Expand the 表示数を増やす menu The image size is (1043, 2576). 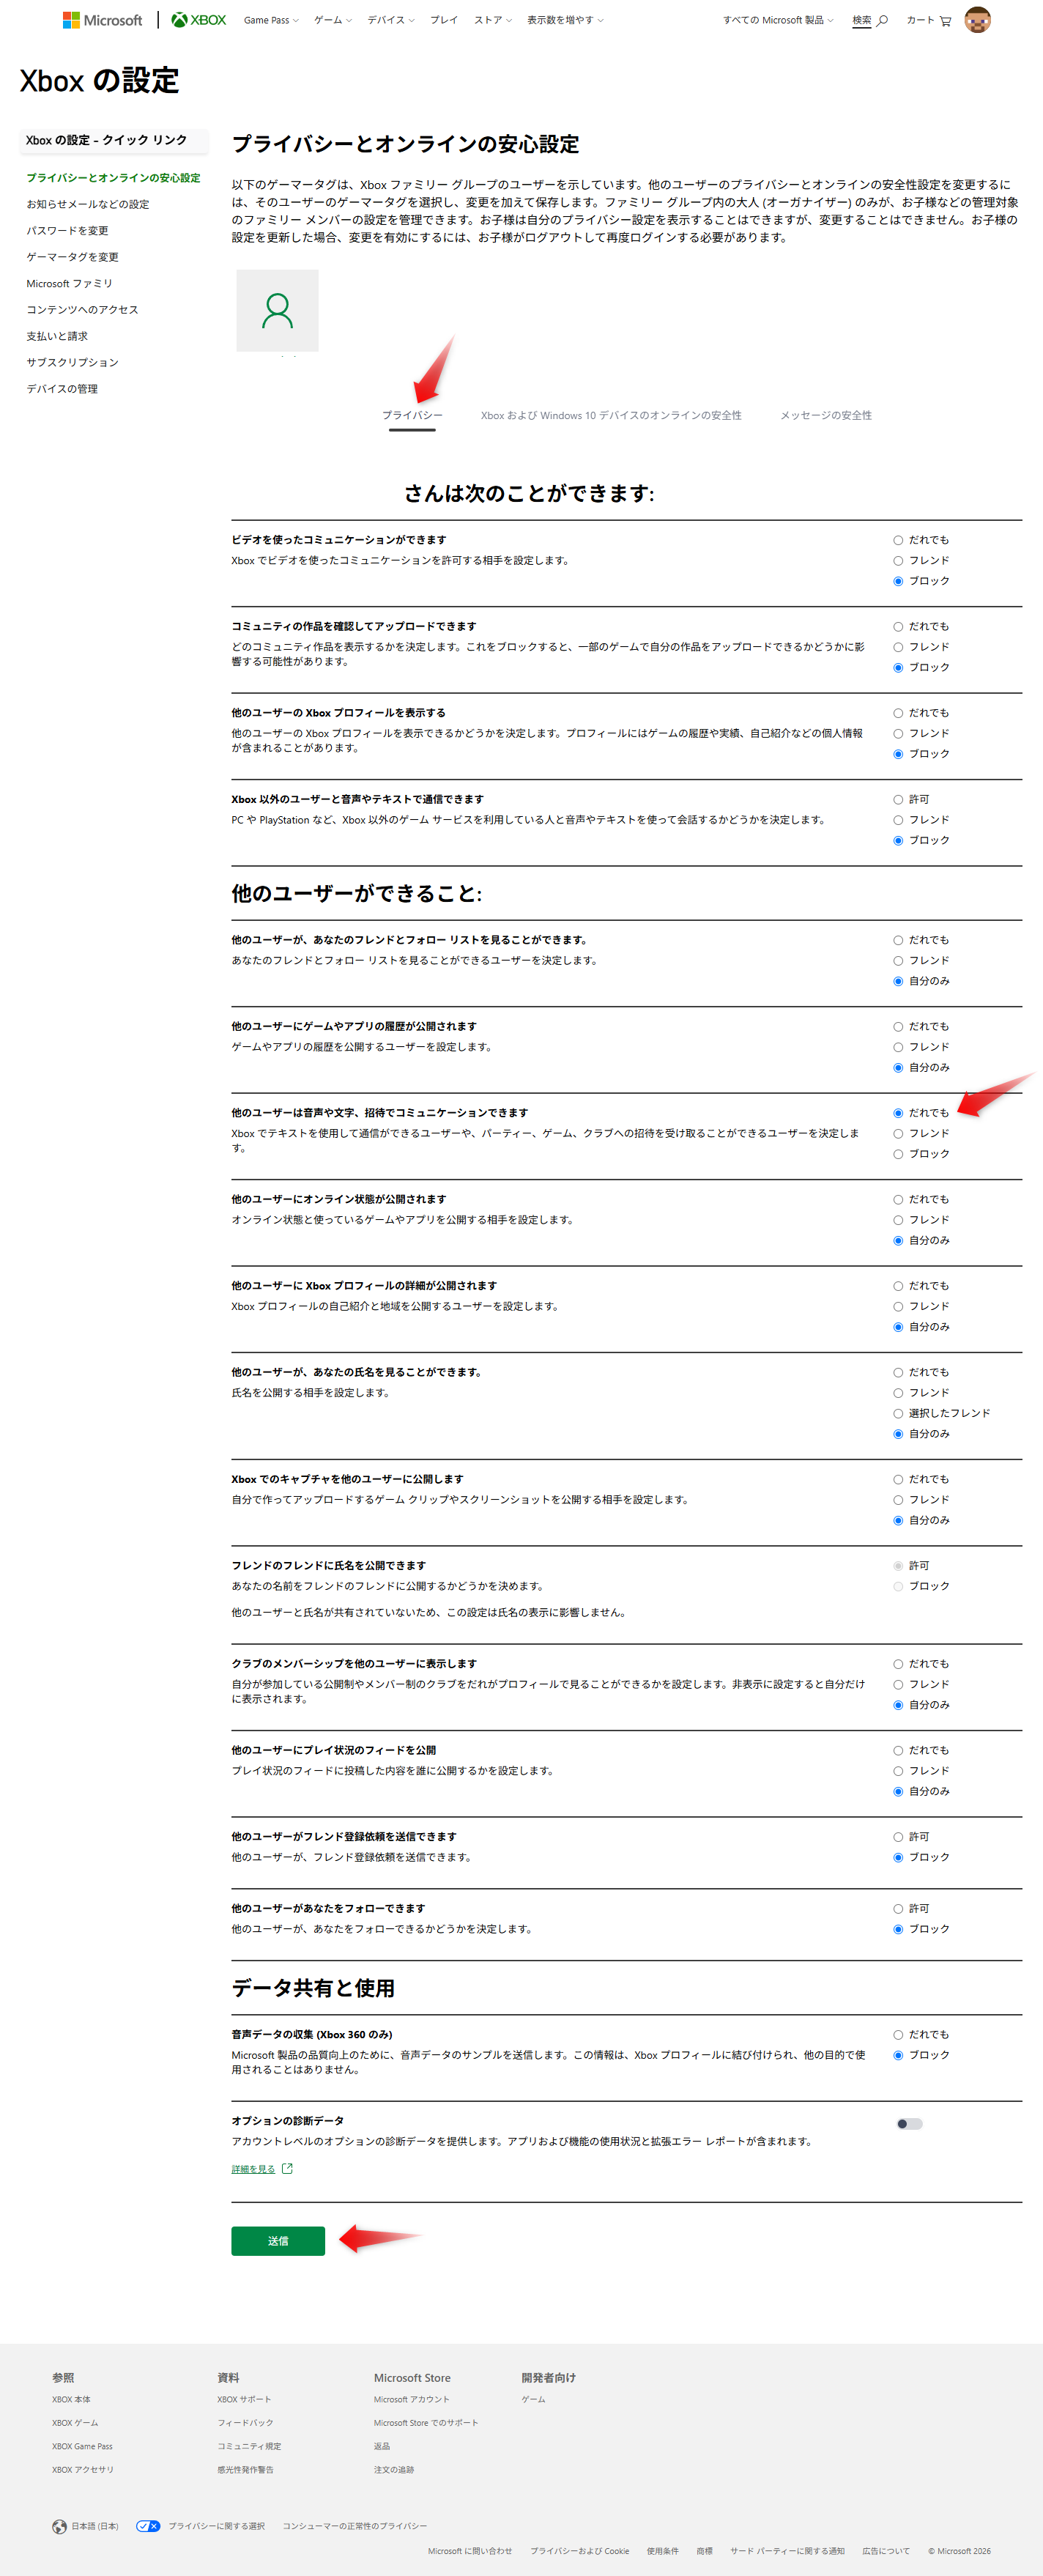(565, 20)
